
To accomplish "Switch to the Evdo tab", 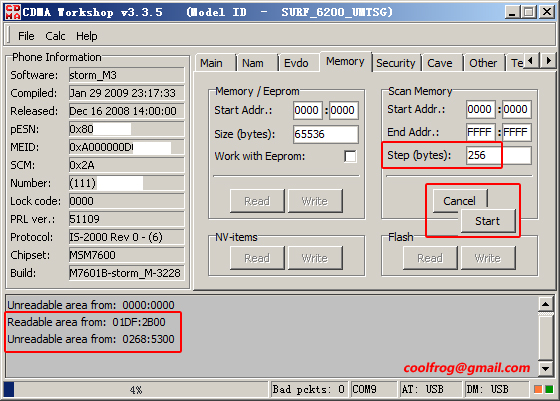I will pyautogui.click(x=299, y=63).
